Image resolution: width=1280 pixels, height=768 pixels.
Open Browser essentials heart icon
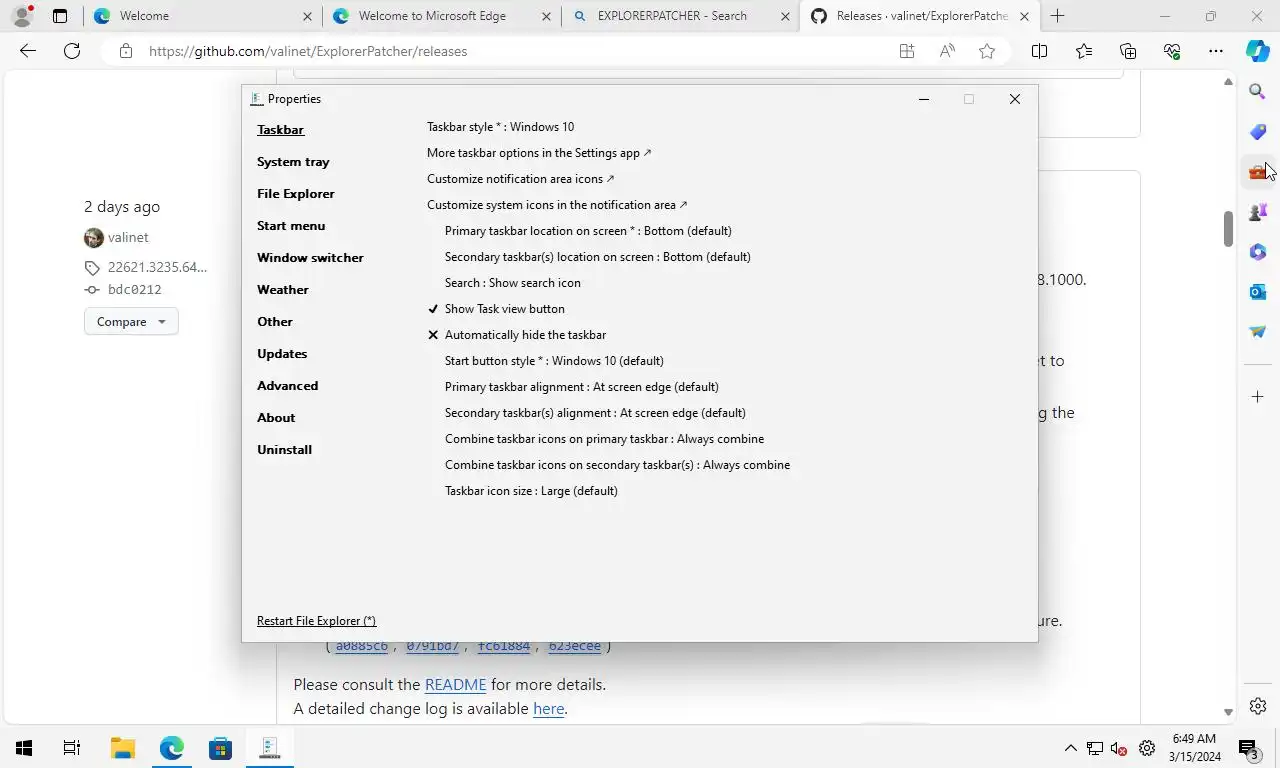coord(1172,51)
